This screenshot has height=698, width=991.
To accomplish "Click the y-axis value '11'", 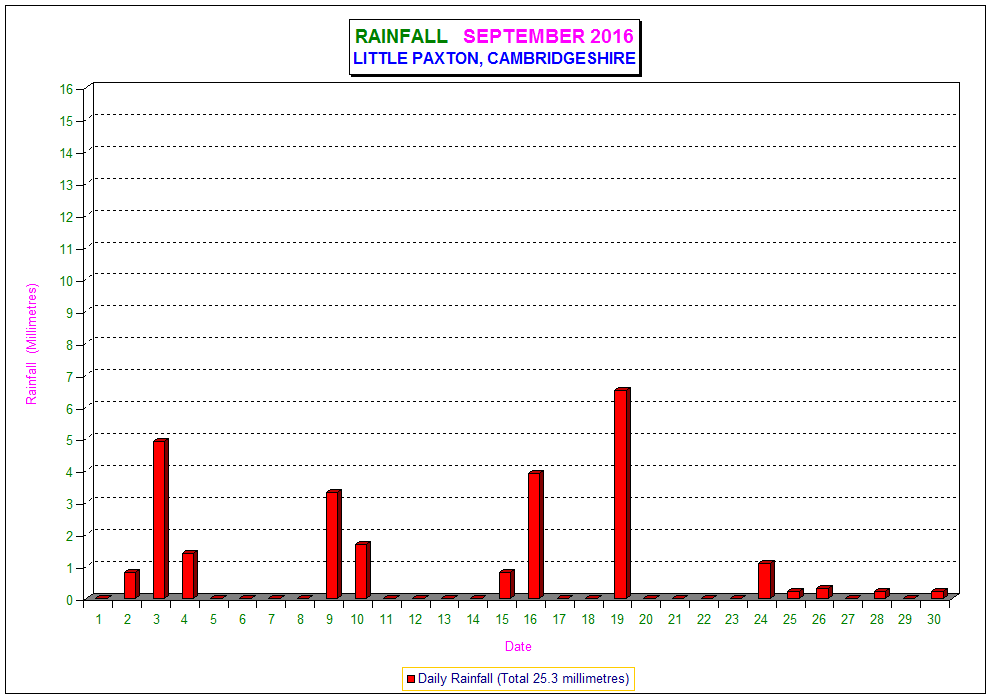I will [67, 249].
